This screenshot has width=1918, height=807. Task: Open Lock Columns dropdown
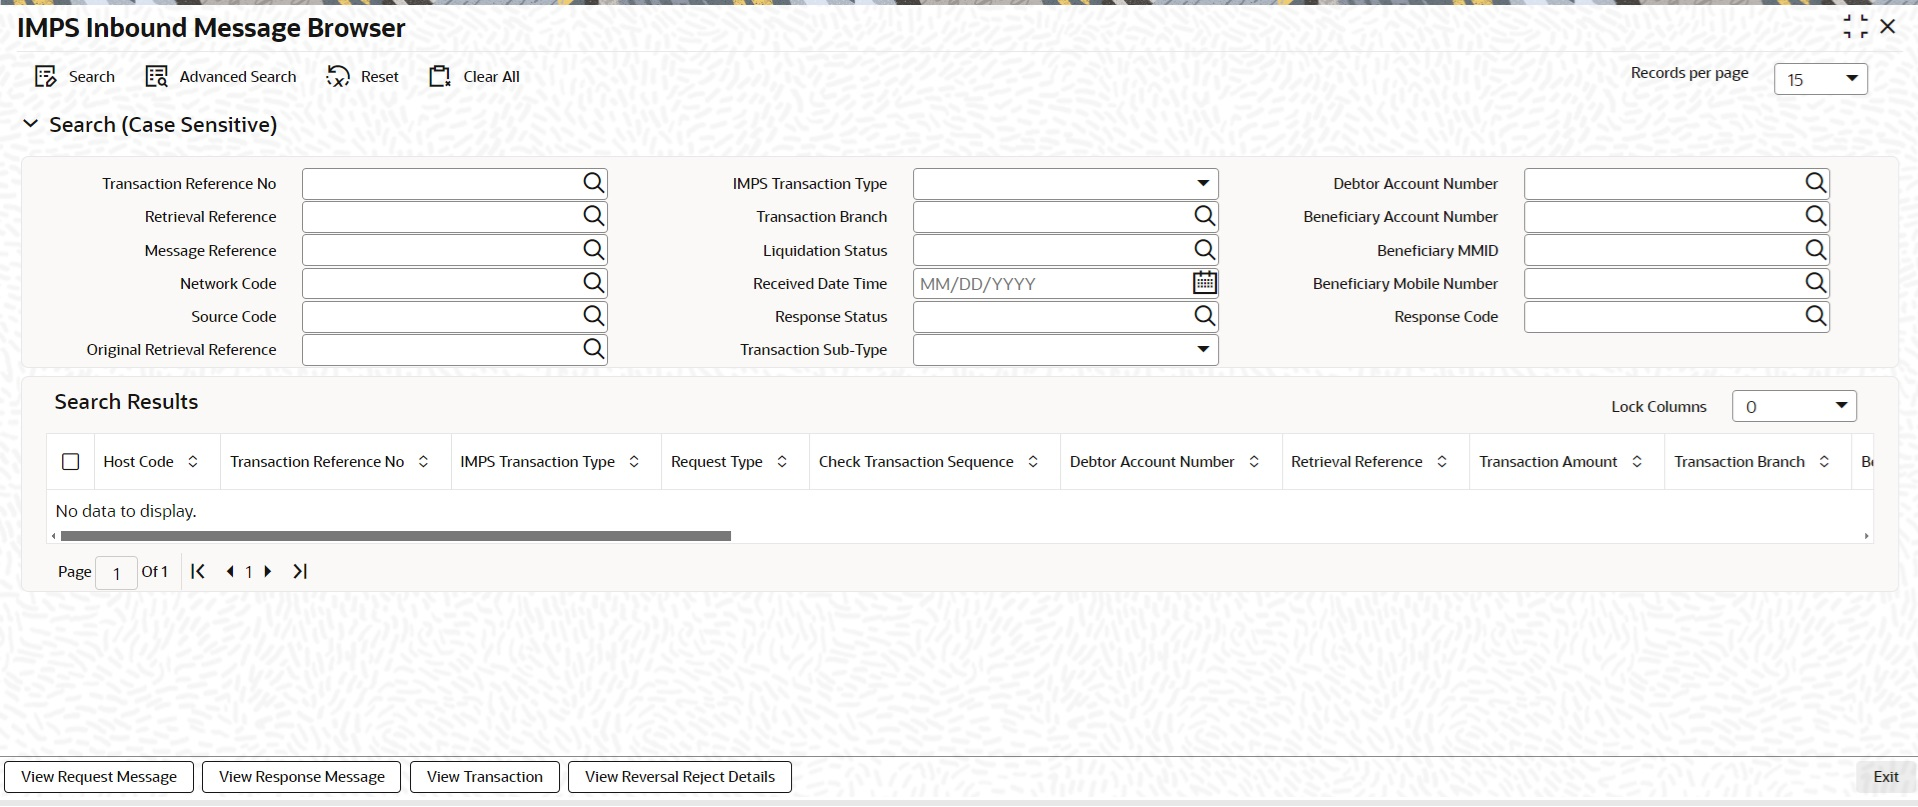pos(1794,406)
